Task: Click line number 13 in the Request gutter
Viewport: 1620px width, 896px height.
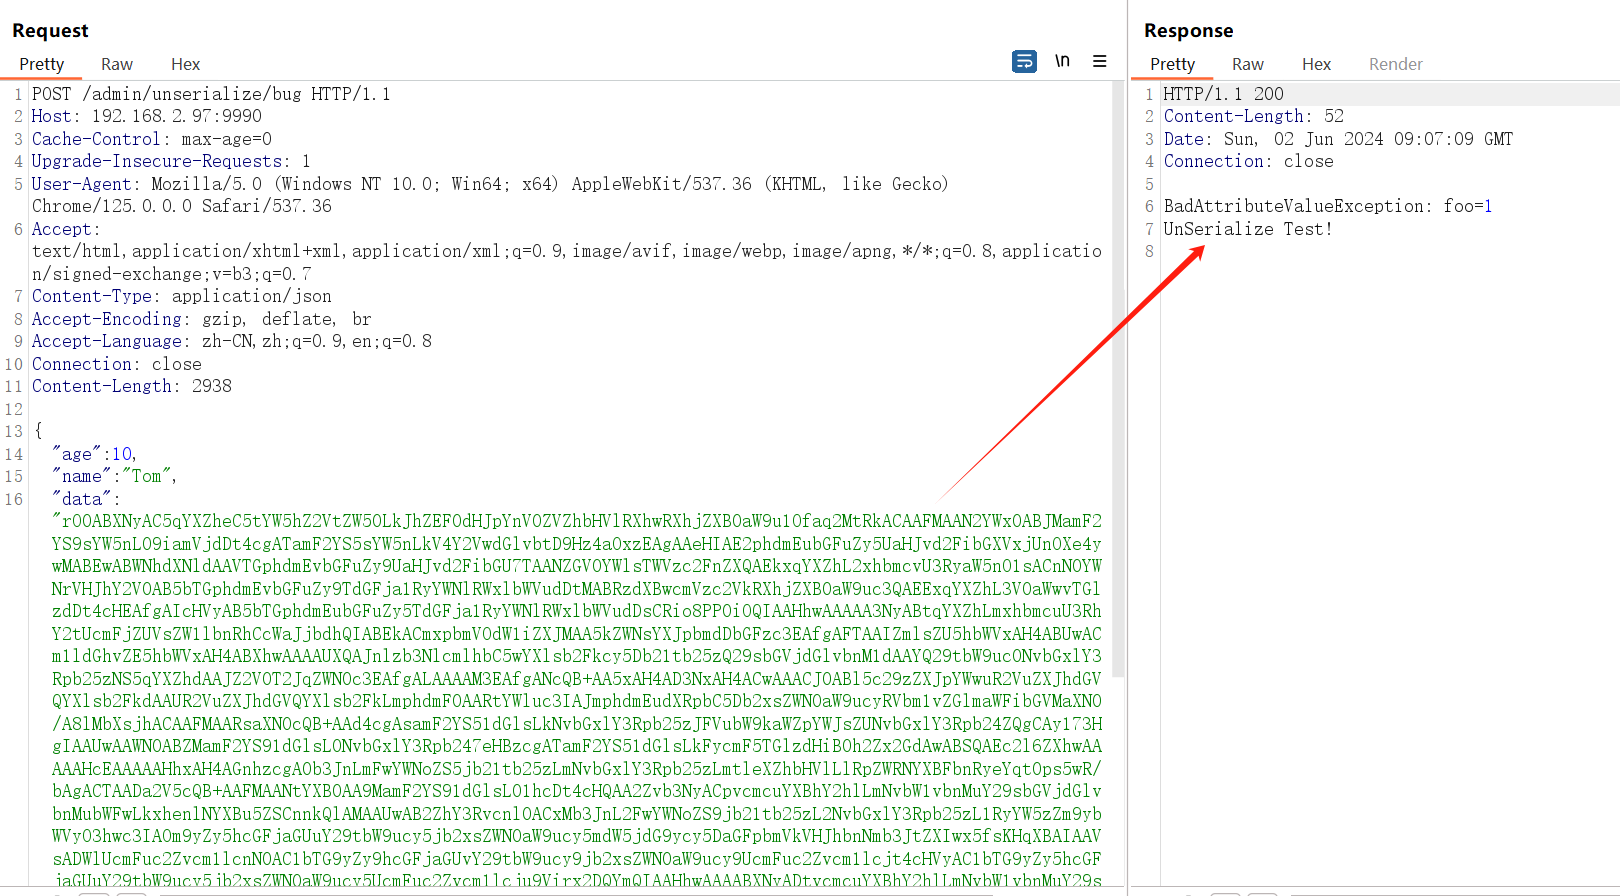Action: (x=13, y=431)
